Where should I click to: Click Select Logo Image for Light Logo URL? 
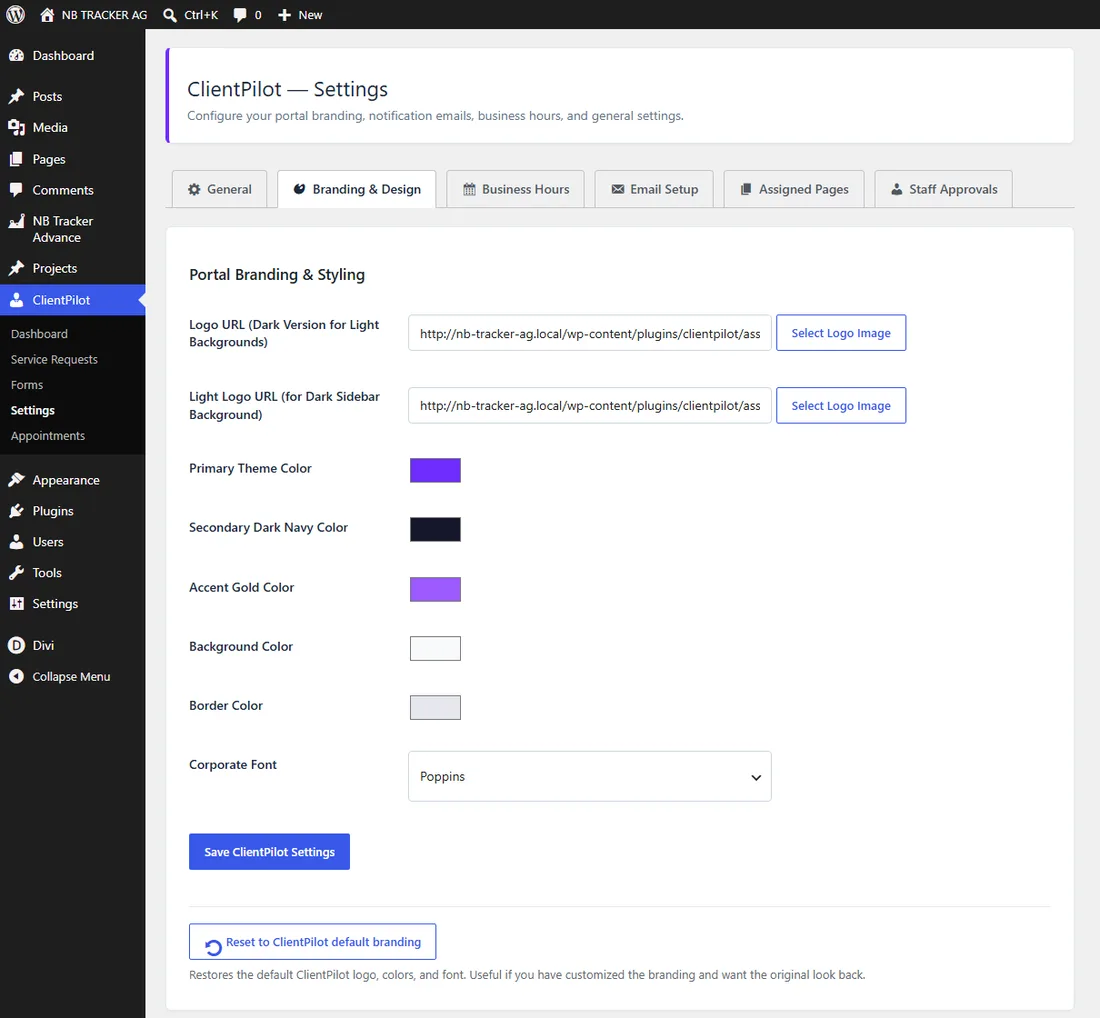pyautogui.click(x=841, y=406)
